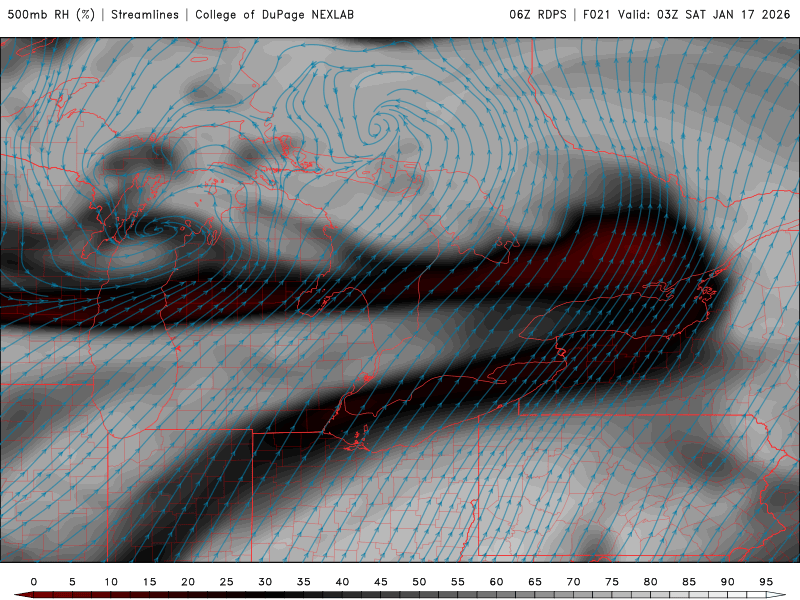Click the '25' value on the color scale
The width and height of the screenshot is (800, 600).
click(x=227, y=582)
